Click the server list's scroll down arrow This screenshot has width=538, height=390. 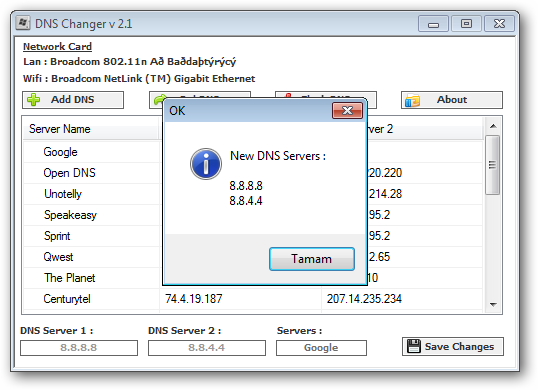(493, 305)
